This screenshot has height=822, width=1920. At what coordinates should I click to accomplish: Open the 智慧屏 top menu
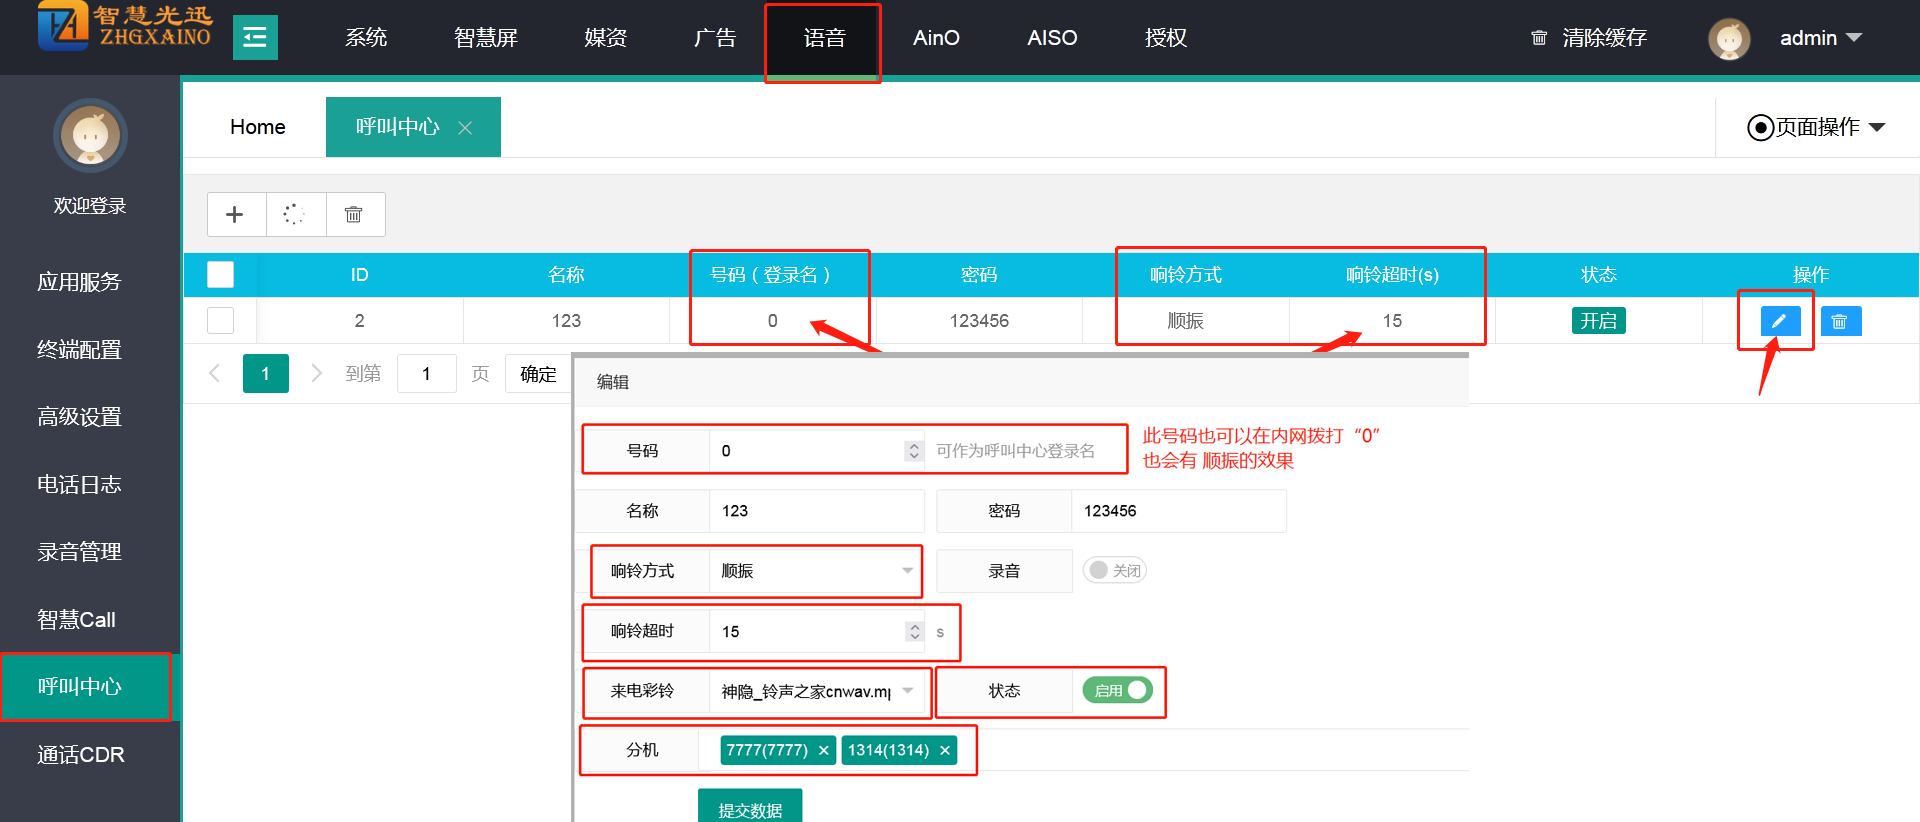[x=486, y=38]
